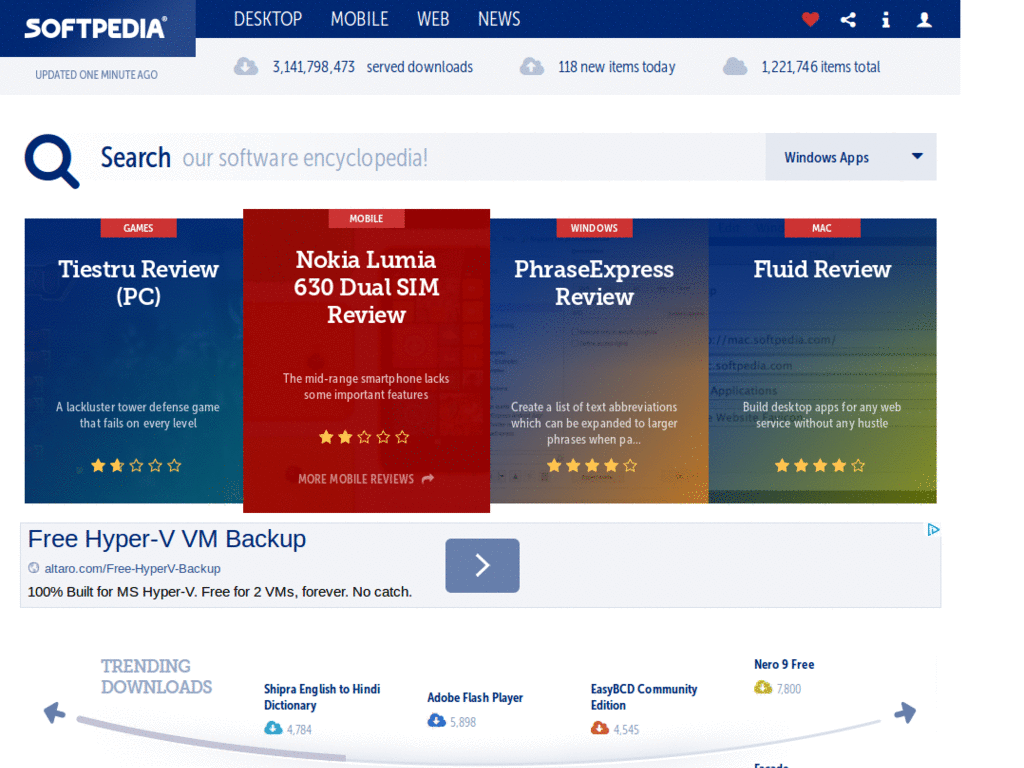Click the cloud icon beside served downloads count
The width and height of the screenshot is (1024, 768).
tap(245, 66)
